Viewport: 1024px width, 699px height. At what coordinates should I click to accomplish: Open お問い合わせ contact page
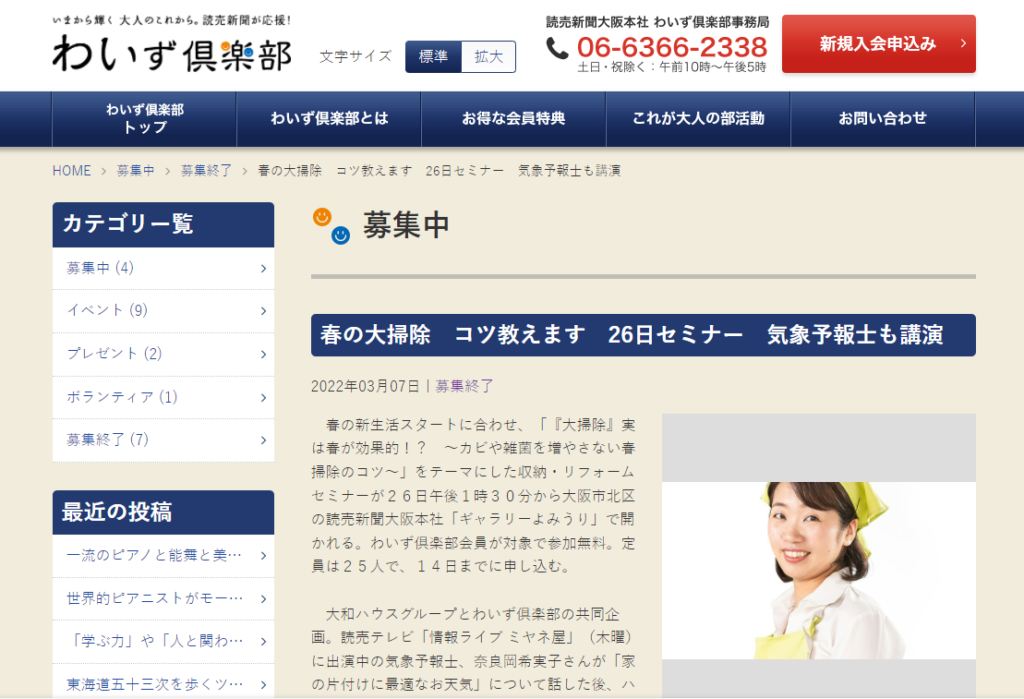click(882, 119)
